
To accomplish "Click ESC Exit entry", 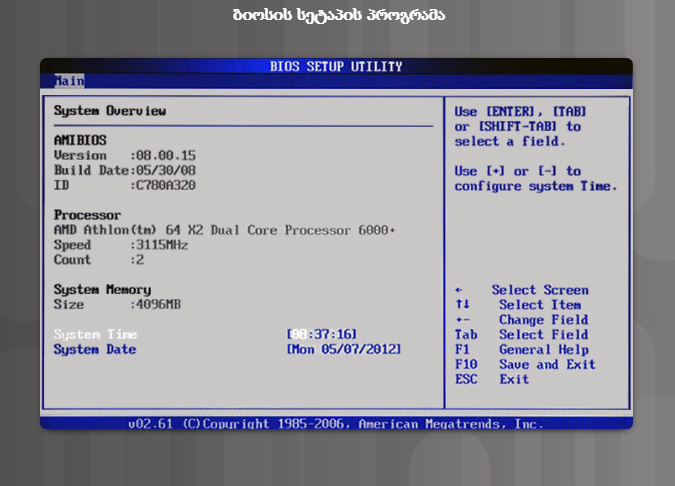I will pyautogui.click(x=491, y=380).
